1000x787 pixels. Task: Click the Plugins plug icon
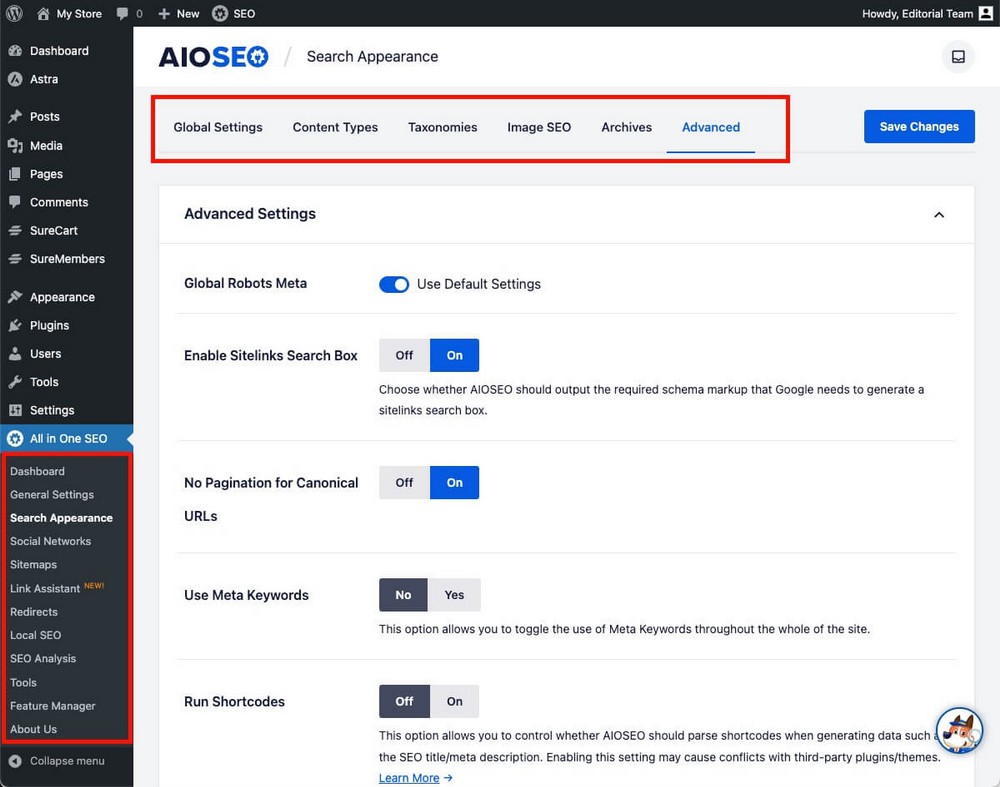pos(15,325)
